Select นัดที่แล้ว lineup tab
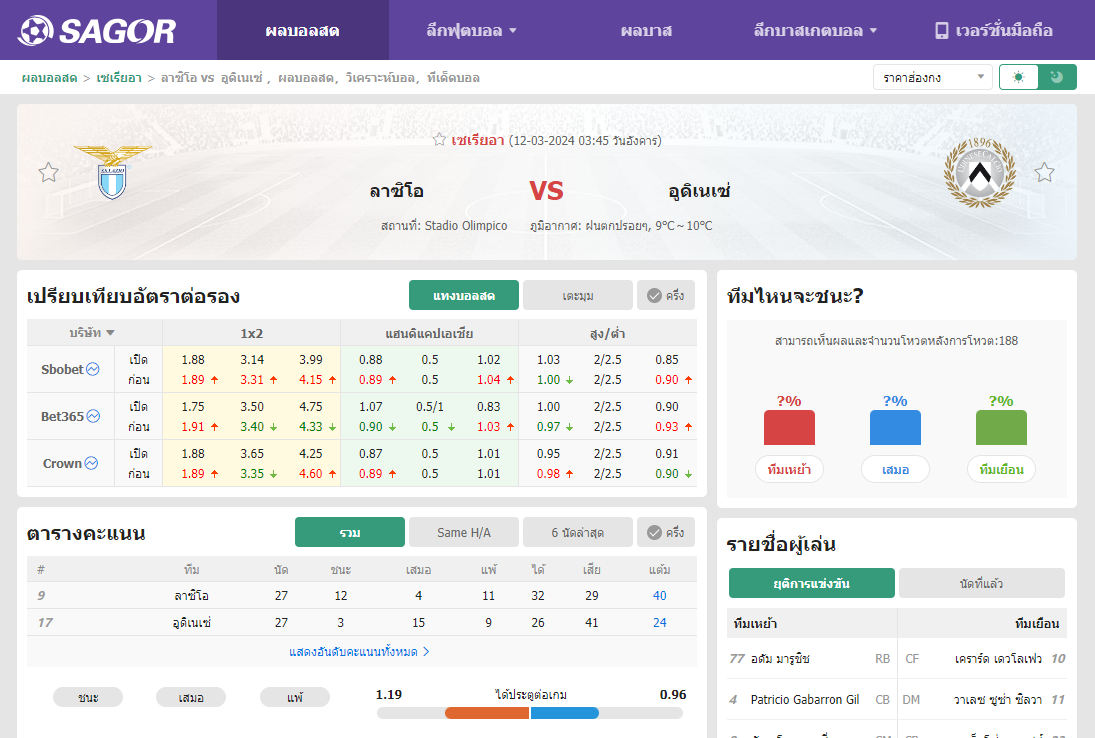Image resolution: width=1095 pixels, height=738 pixels. point(981,583)
